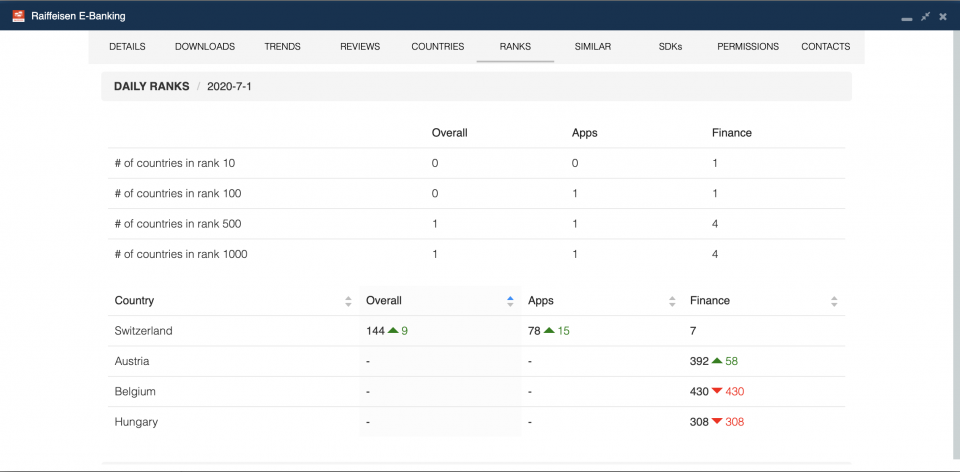Click the Overall header in summary table
The width and height of the screenshot is (960, 472).
point(449,133)
